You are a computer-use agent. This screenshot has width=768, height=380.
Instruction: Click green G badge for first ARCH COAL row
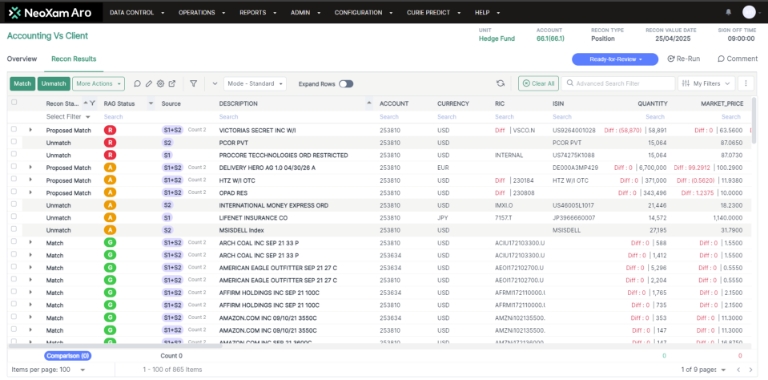coord(110,242)
